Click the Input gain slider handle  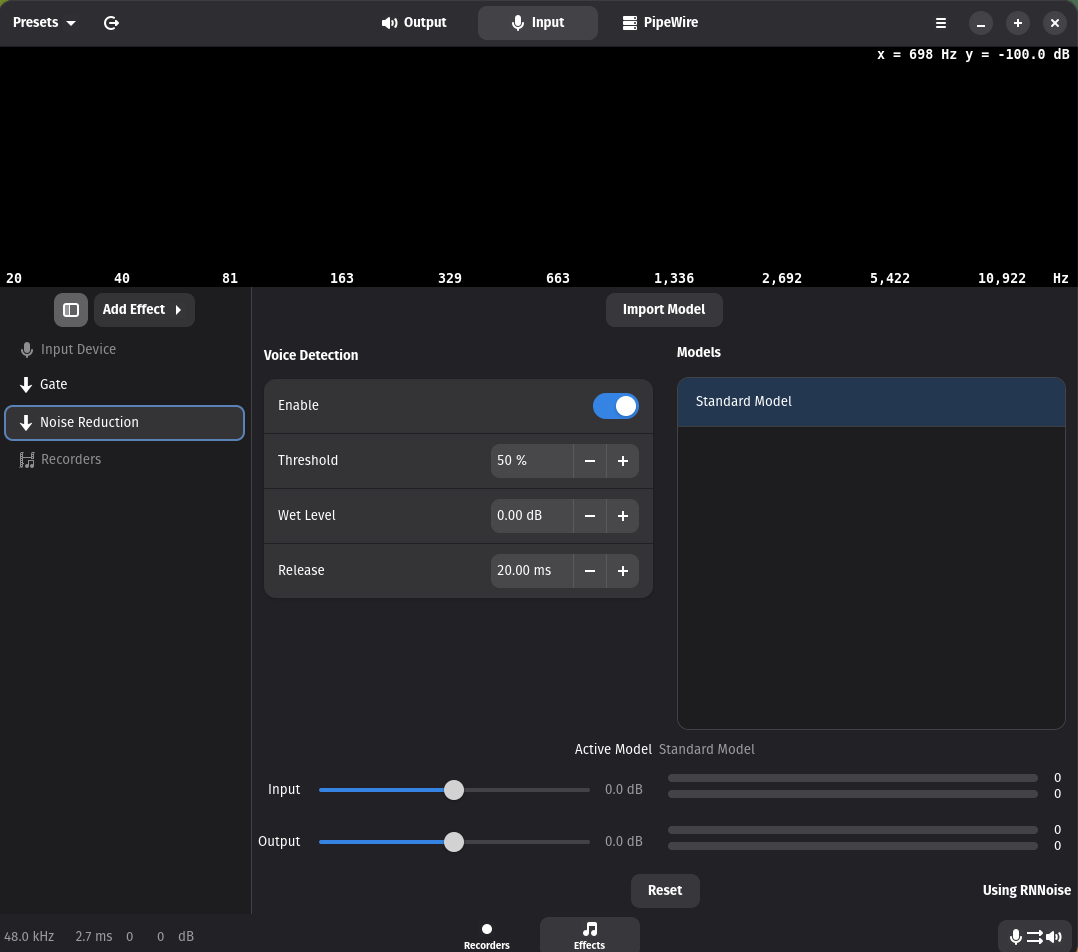click(x=454, y=790)
